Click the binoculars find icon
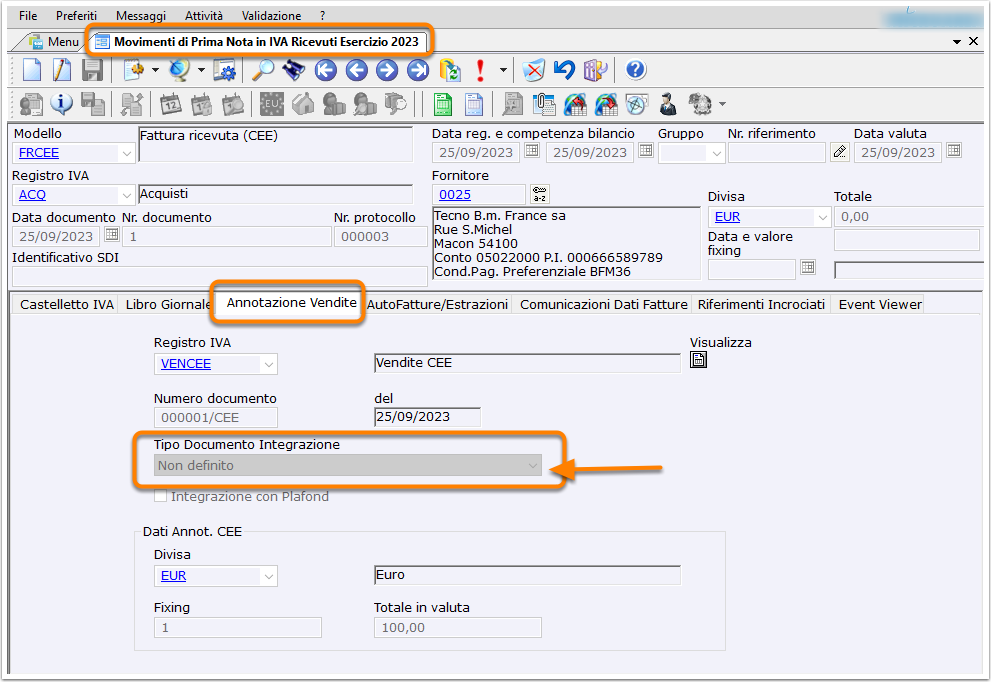This screenshot has width=991, height=682. click(293, 70)
